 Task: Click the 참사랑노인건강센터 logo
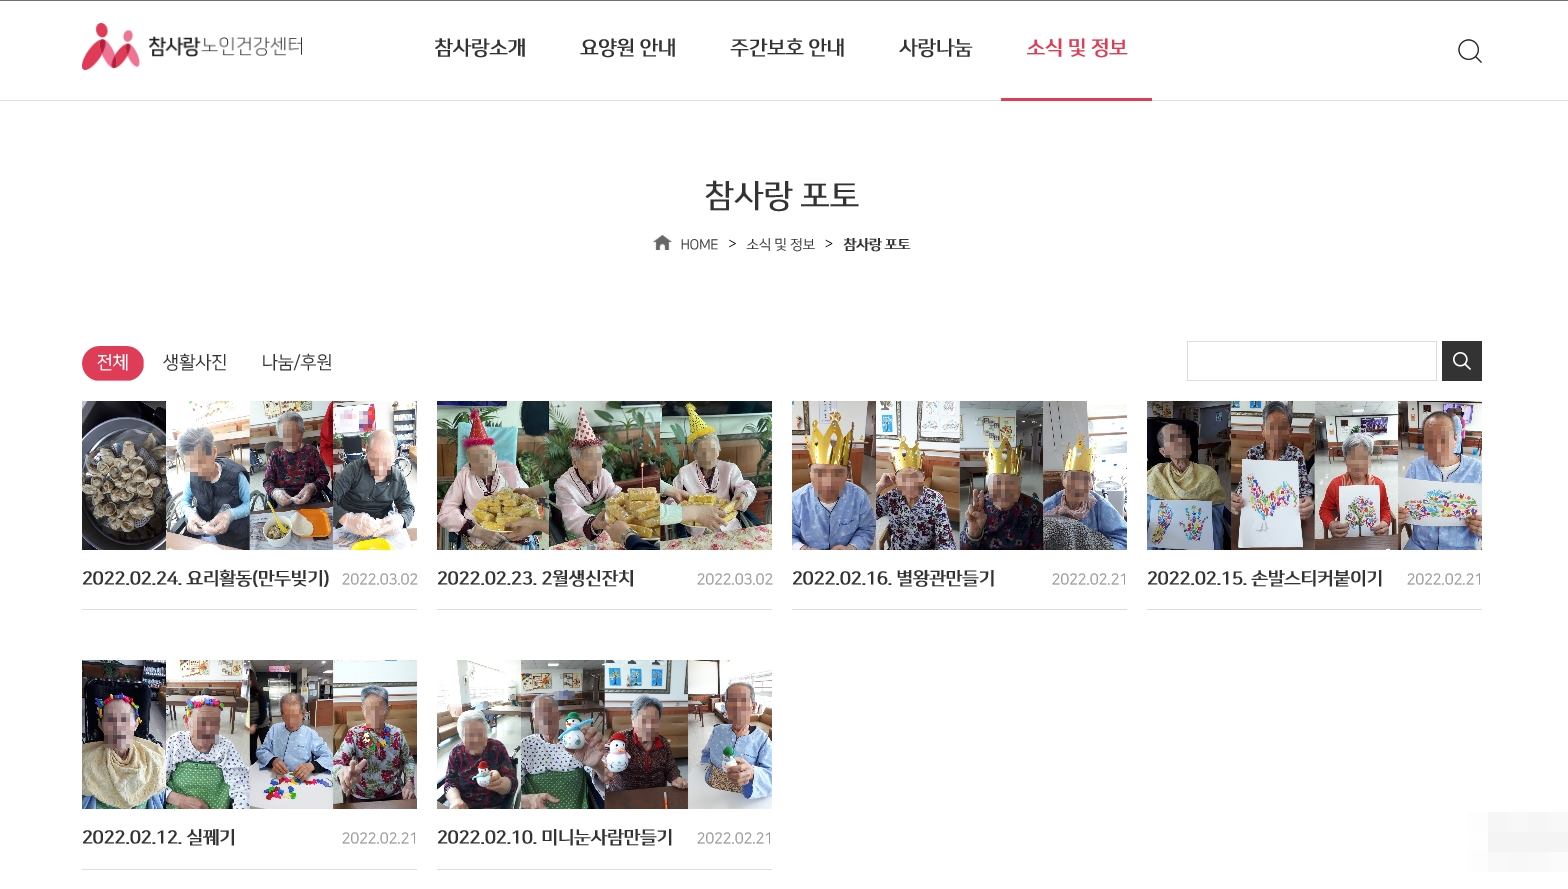192,46
